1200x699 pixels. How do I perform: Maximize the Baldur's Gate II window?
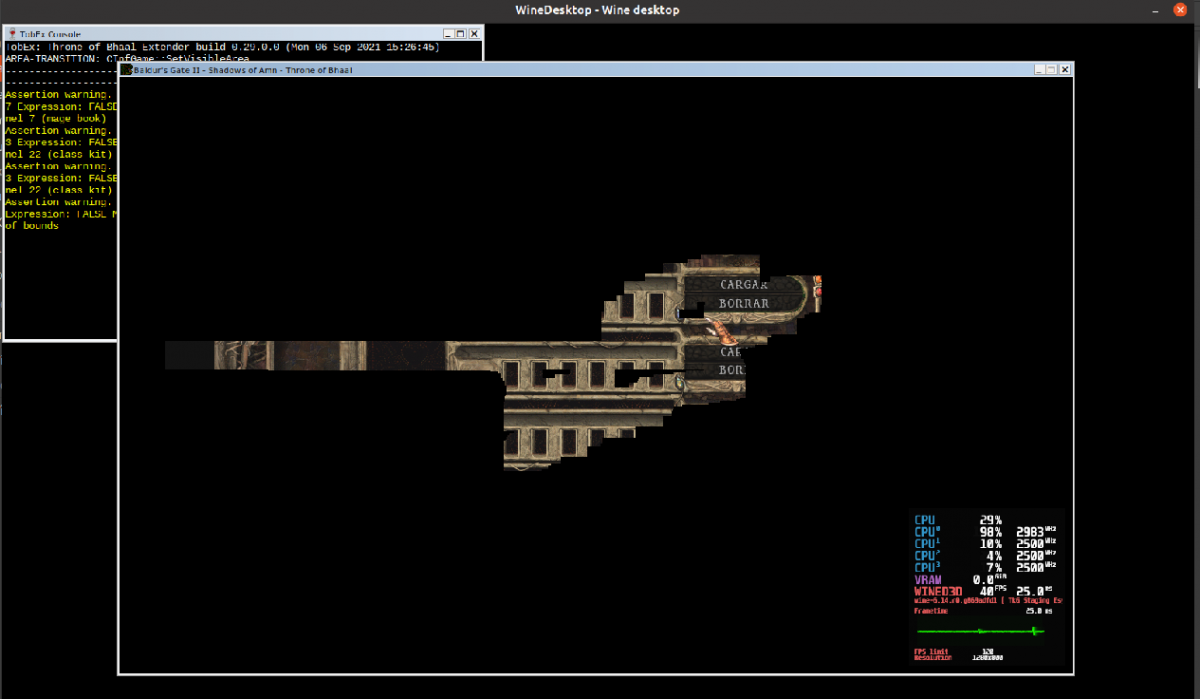click(1052, 70)
